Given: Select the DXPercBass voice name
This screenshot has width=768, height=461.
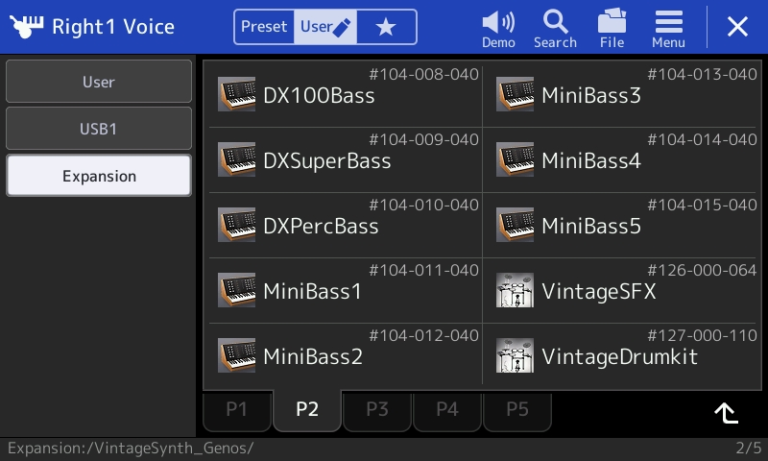Looking at the screenshot, I should 321,226.
